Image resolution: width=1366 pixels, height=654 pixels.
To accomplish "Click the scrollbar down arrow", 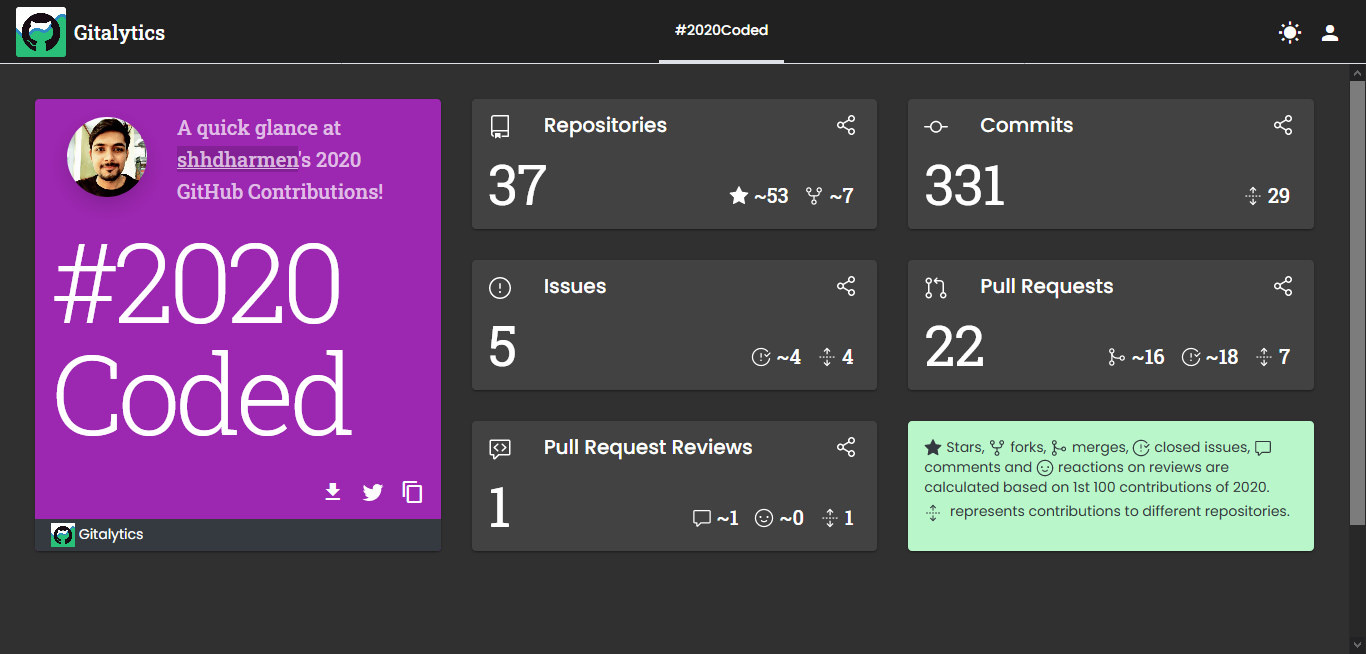I will click(x=1357, y=645).
